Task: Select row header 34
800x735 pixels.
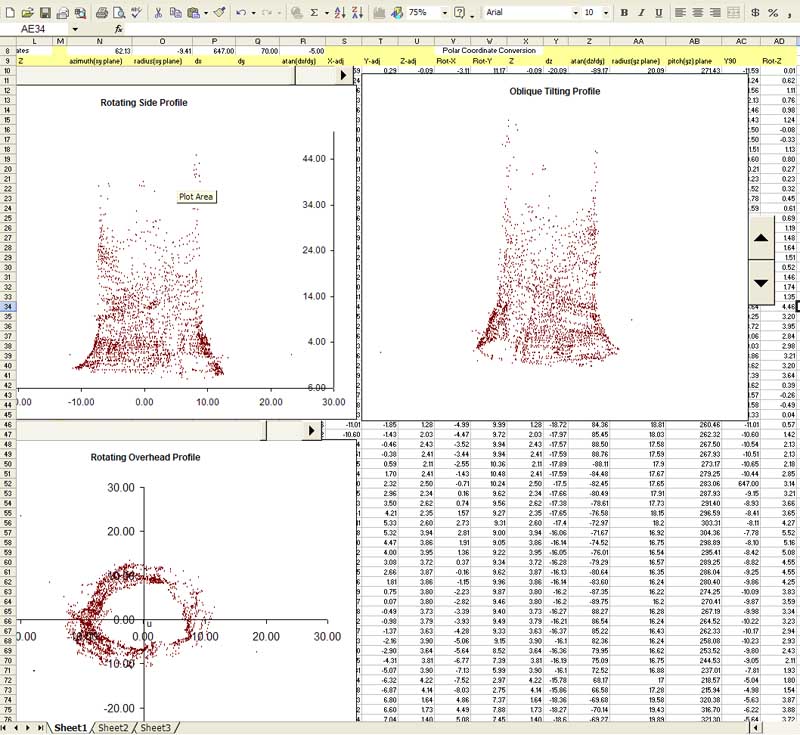Action: 8,307
